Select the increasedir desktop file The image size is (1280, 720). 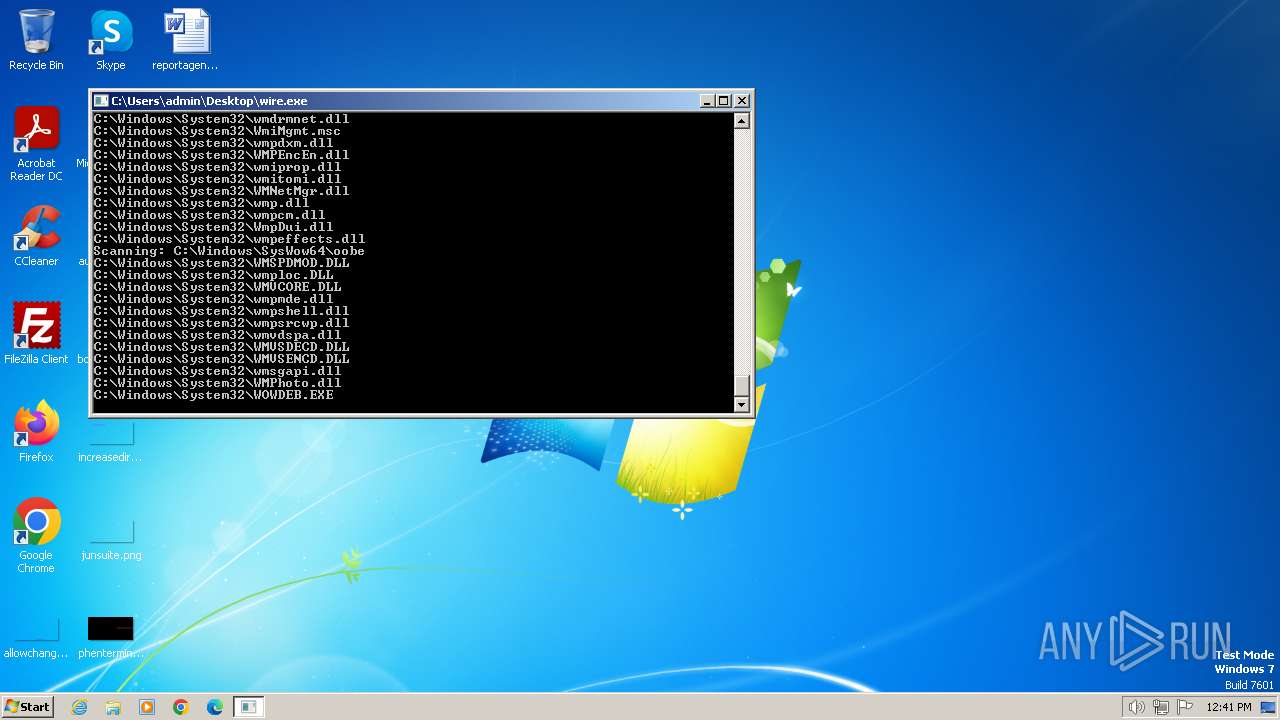click(x=110, y=440)
